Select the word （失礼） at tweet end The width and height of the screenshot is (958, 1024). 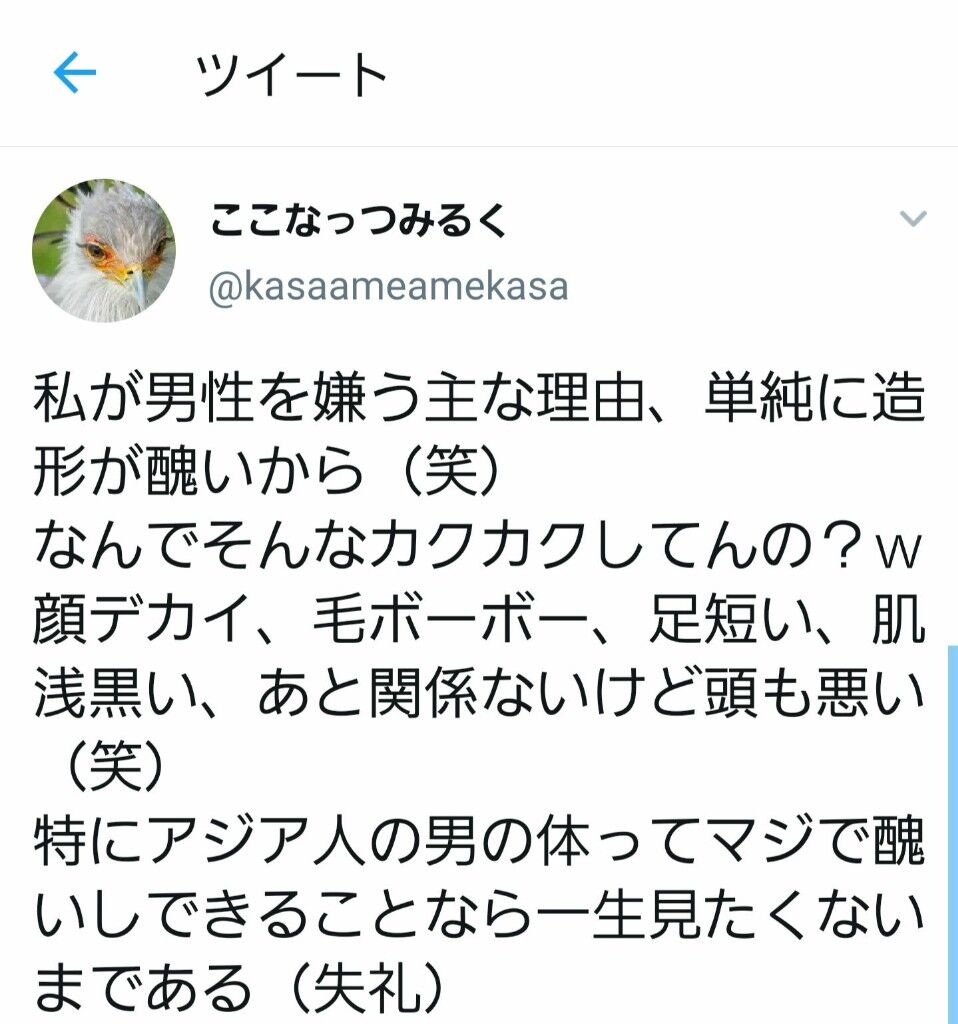[366, 987]
